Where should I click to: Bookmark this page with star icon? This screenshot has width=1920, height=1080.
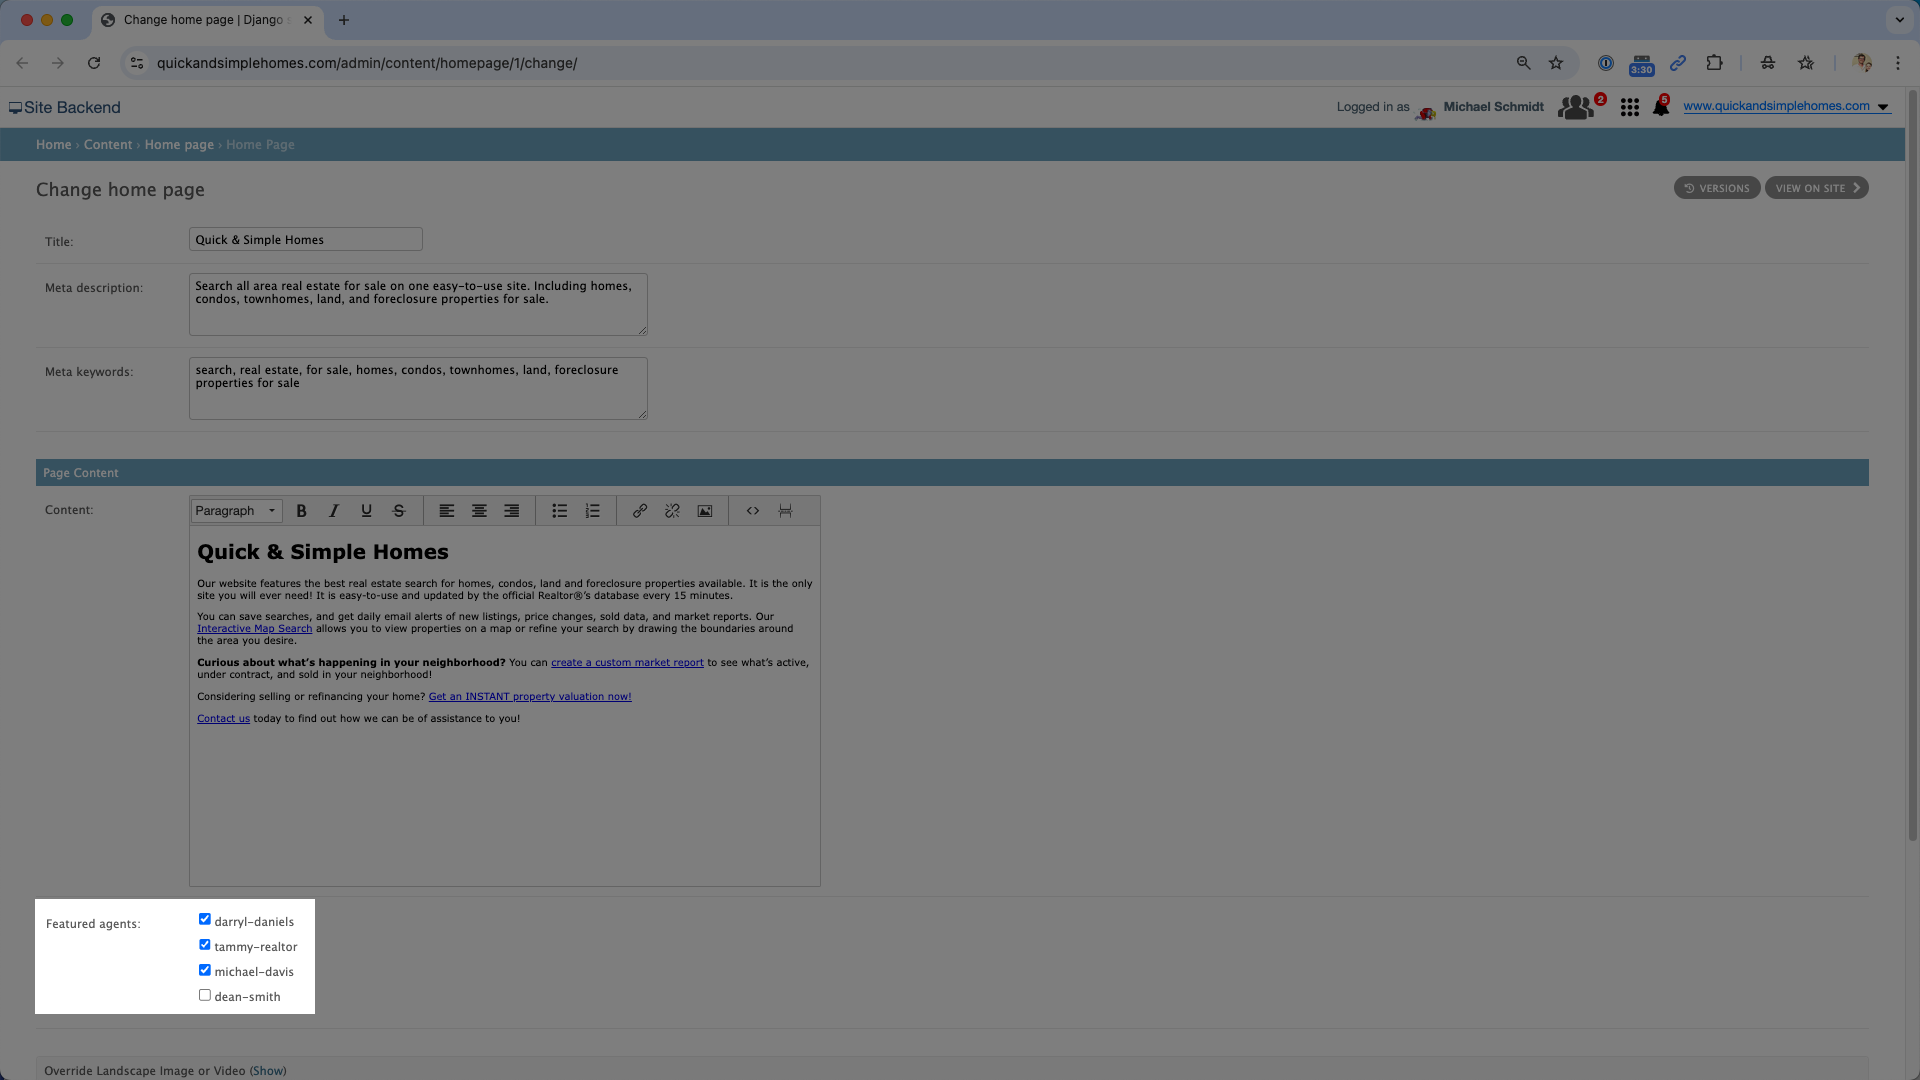click(1556, 63)
